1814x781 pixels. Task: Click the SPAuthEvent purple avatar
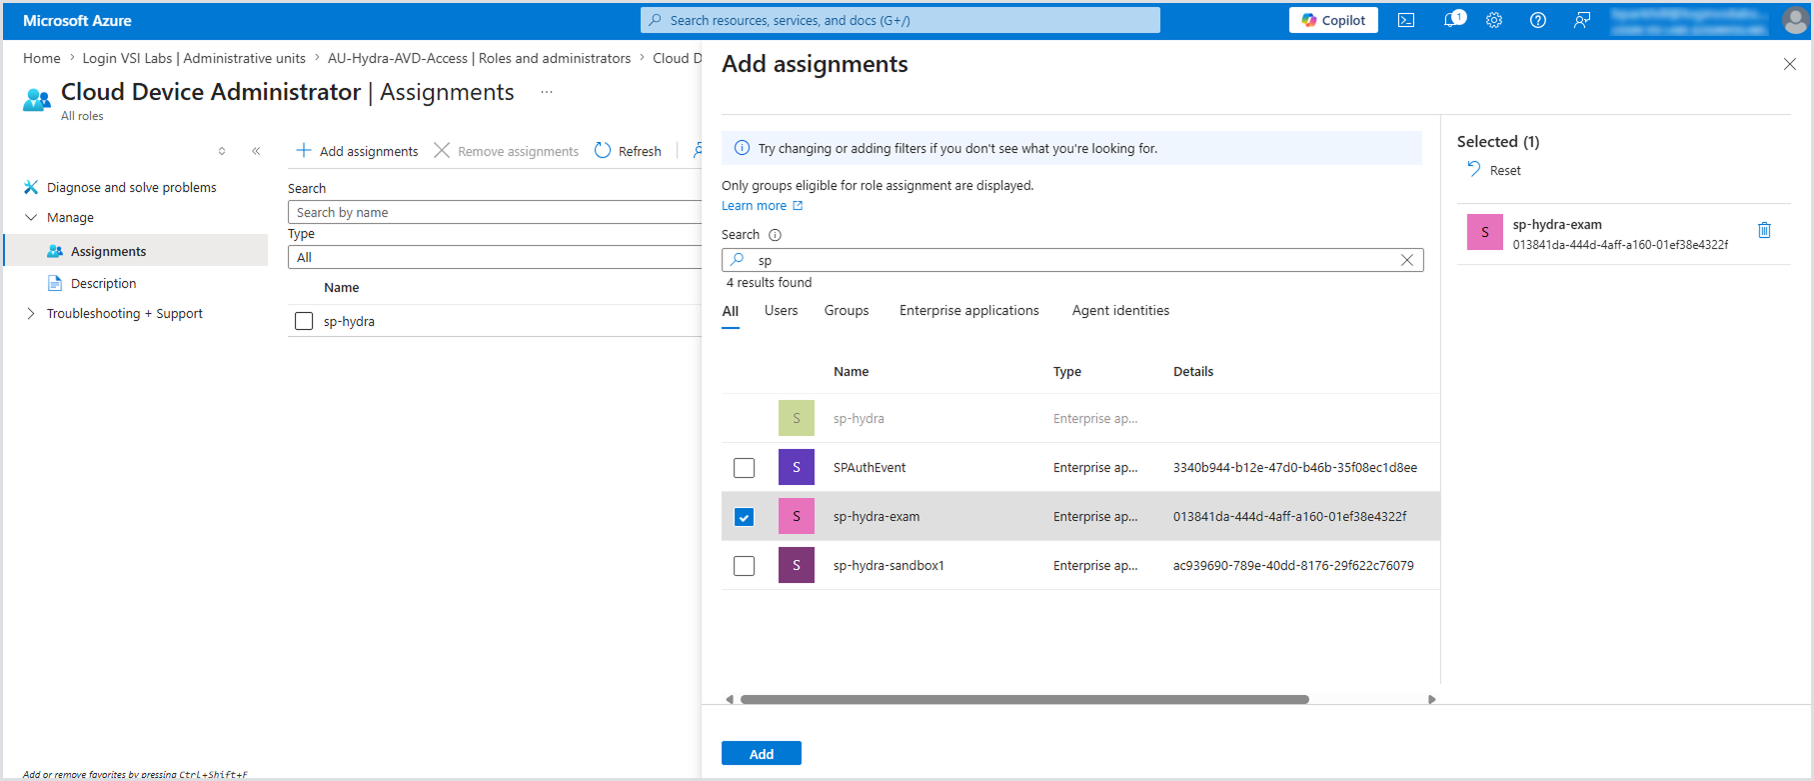coord(796,467)
